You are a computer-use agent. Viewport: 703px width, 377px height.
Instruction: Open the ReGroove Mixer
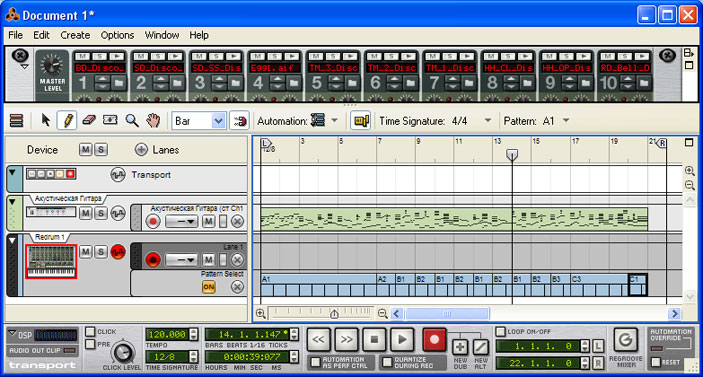(x=625, y=340)
